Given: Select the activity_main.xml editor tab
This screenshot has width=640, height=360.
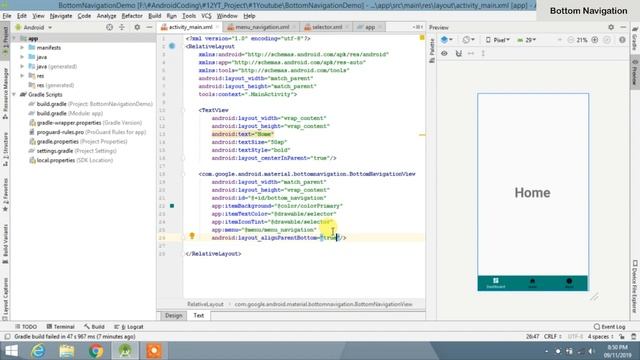Looking at the screenshot, I should (190, 27).
